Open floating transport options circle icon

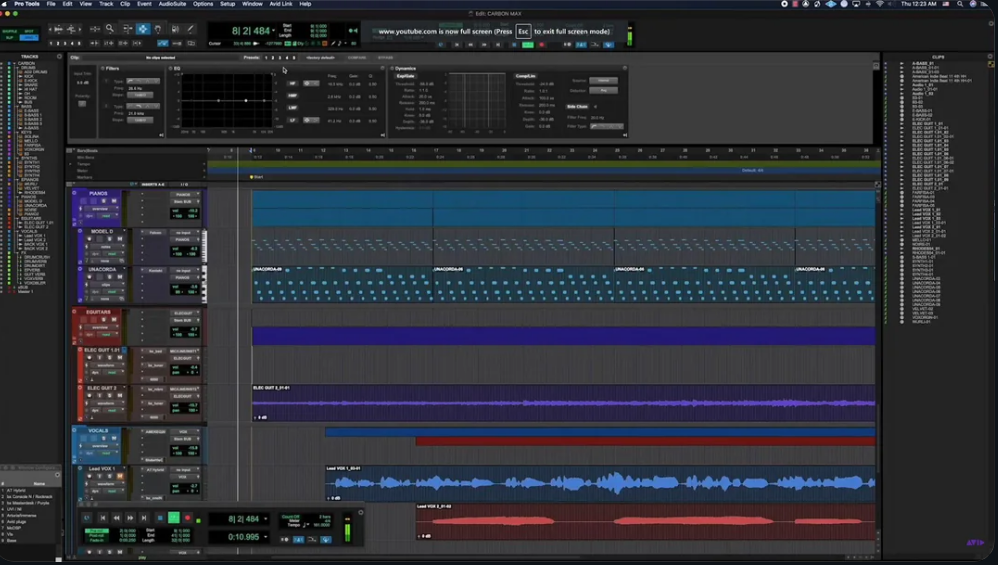[x=361, y=512]
